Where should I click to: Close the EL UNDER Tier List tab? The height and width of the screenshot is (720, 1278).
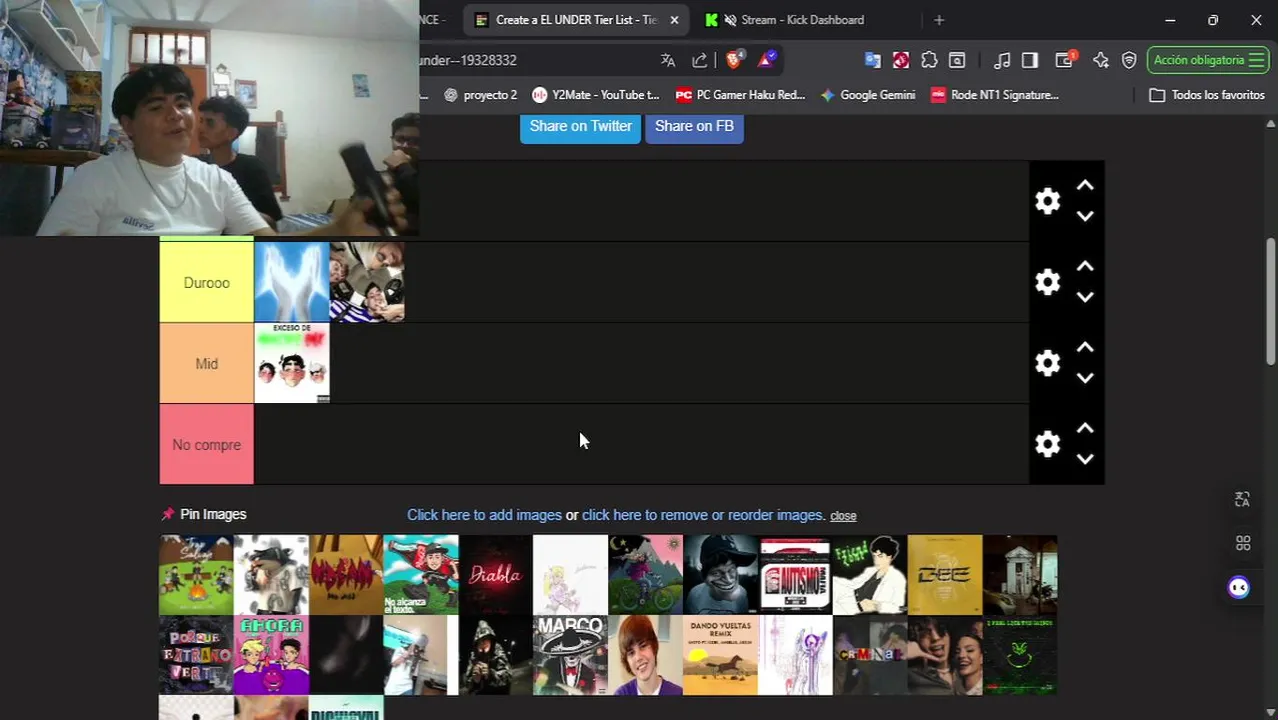(x=674, y=20)
